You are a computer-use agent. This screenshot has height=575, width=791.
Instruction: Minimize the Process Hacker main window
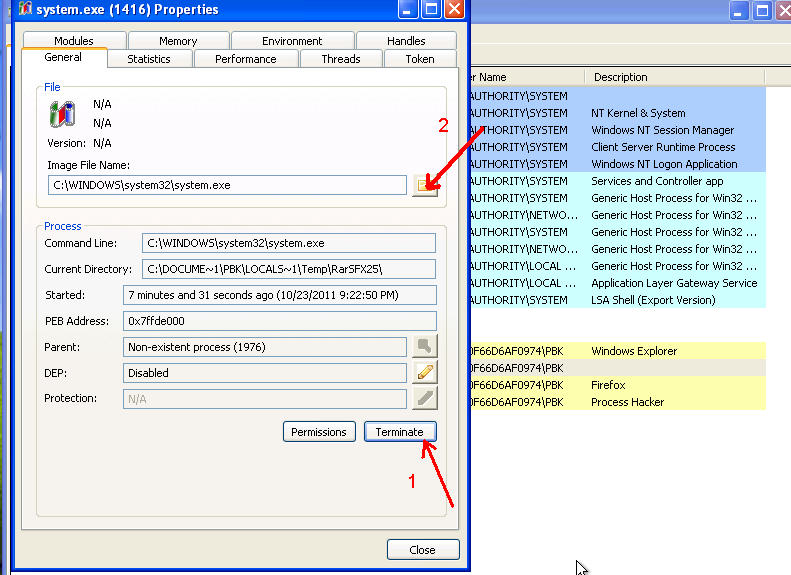coord(738,11)
